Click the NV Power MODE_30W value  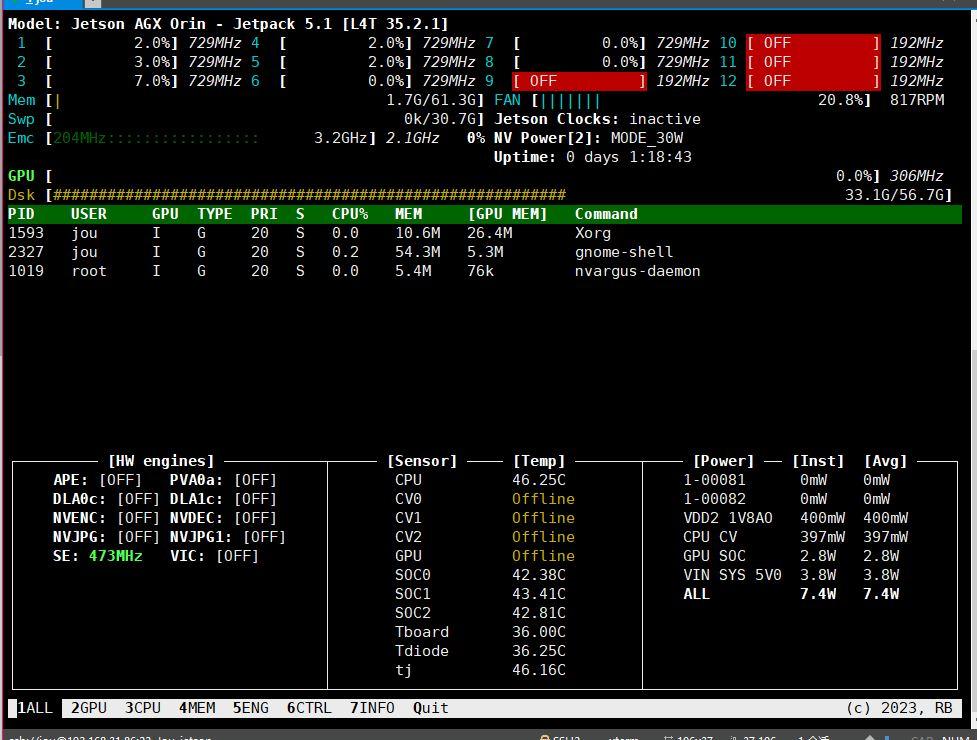646,138
